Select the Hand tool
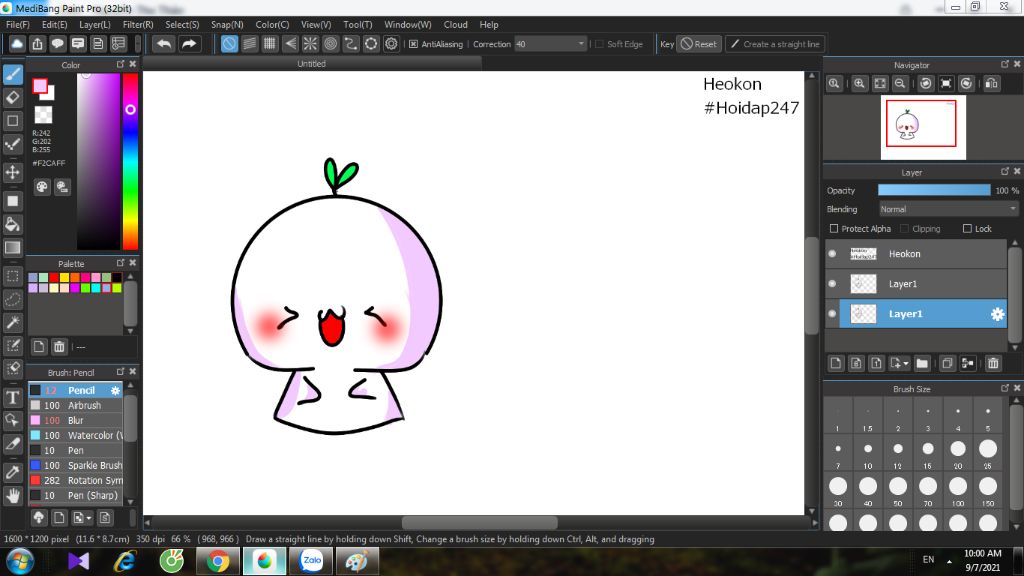The height and width of the screenshot is (576, 1024). 13,496
